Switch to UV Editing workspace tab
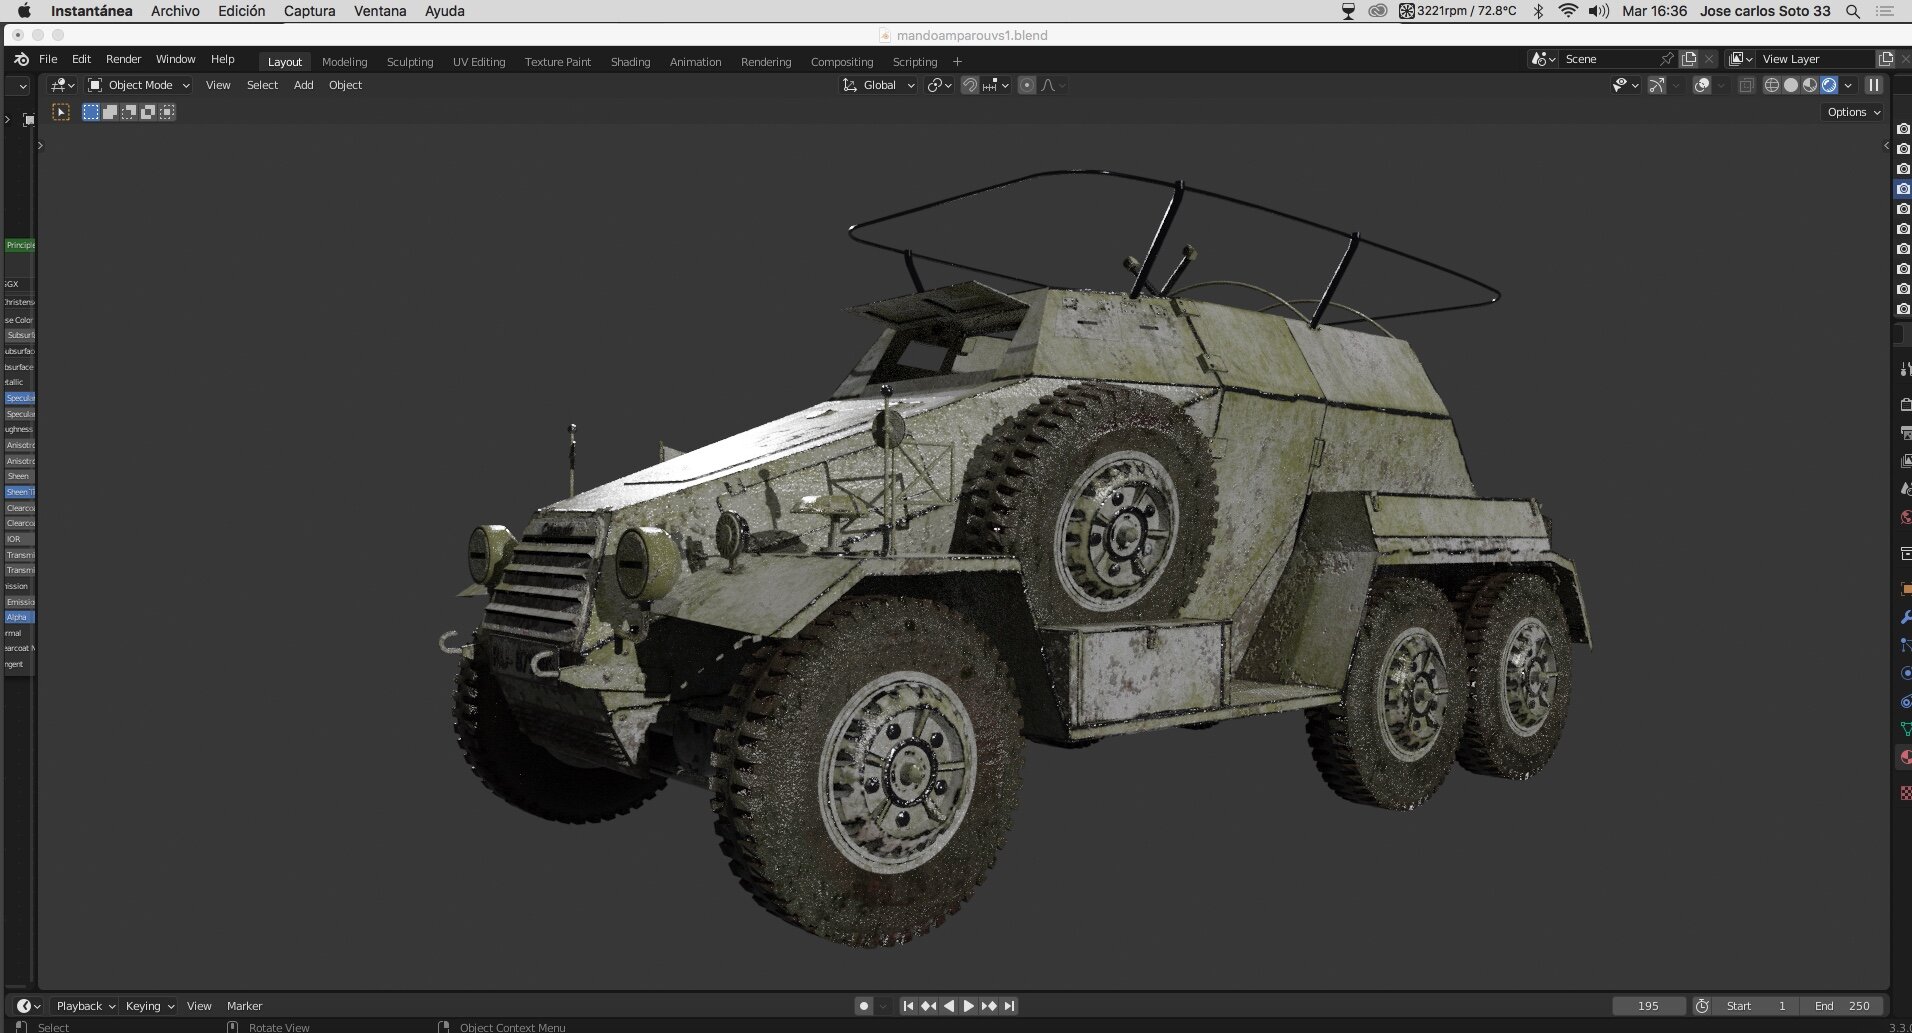 tap(479, 62)
